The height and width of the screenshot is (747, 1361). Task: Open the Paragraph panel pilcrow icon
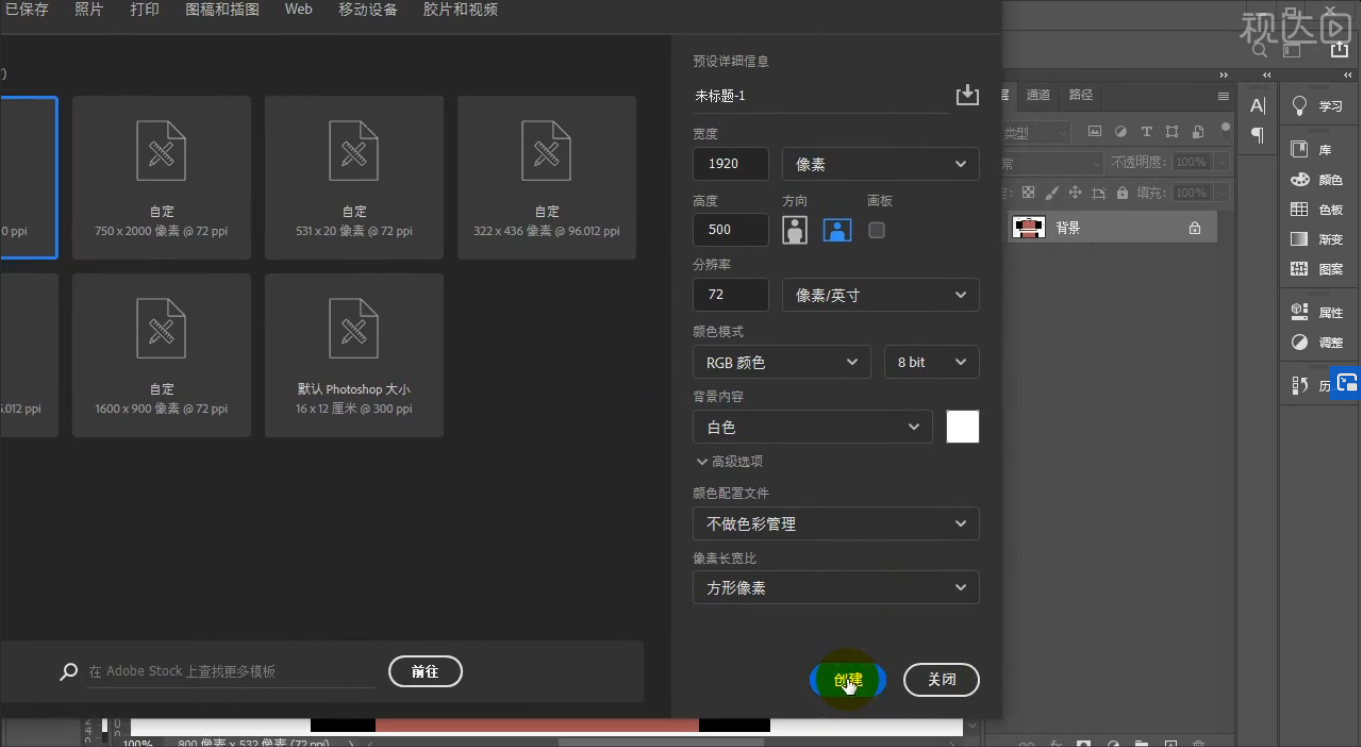click(x=1257, y=135)
